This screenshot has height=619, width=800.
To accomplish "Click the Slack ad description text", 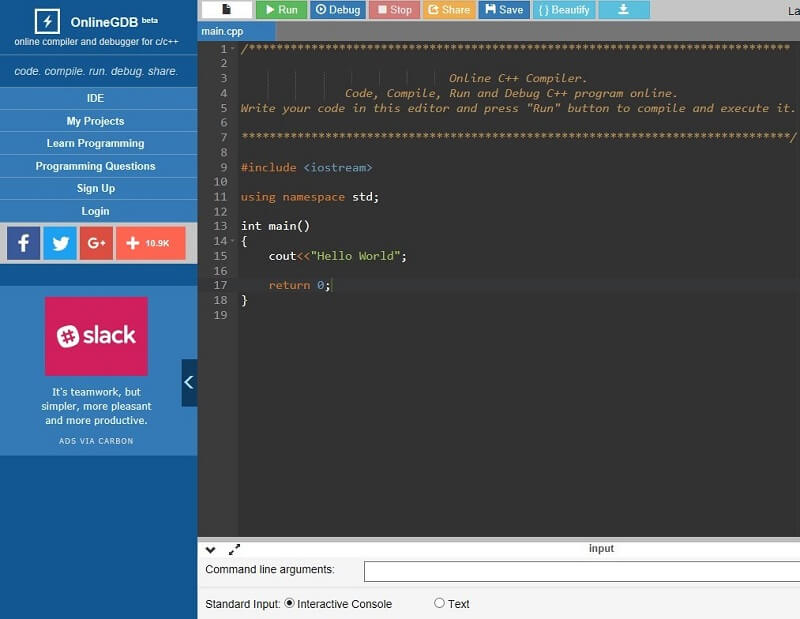I will [96, 406].
